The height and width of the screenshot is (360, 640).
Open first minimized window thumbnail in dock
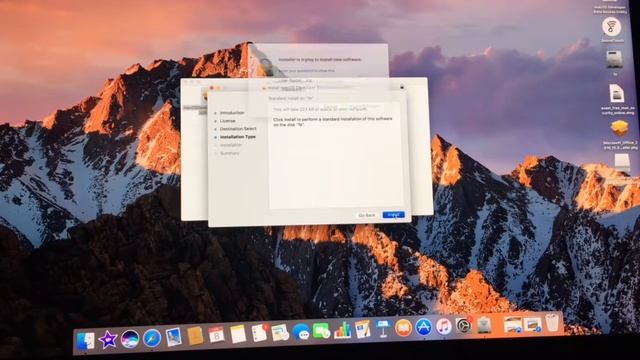[x=513, y=325]
